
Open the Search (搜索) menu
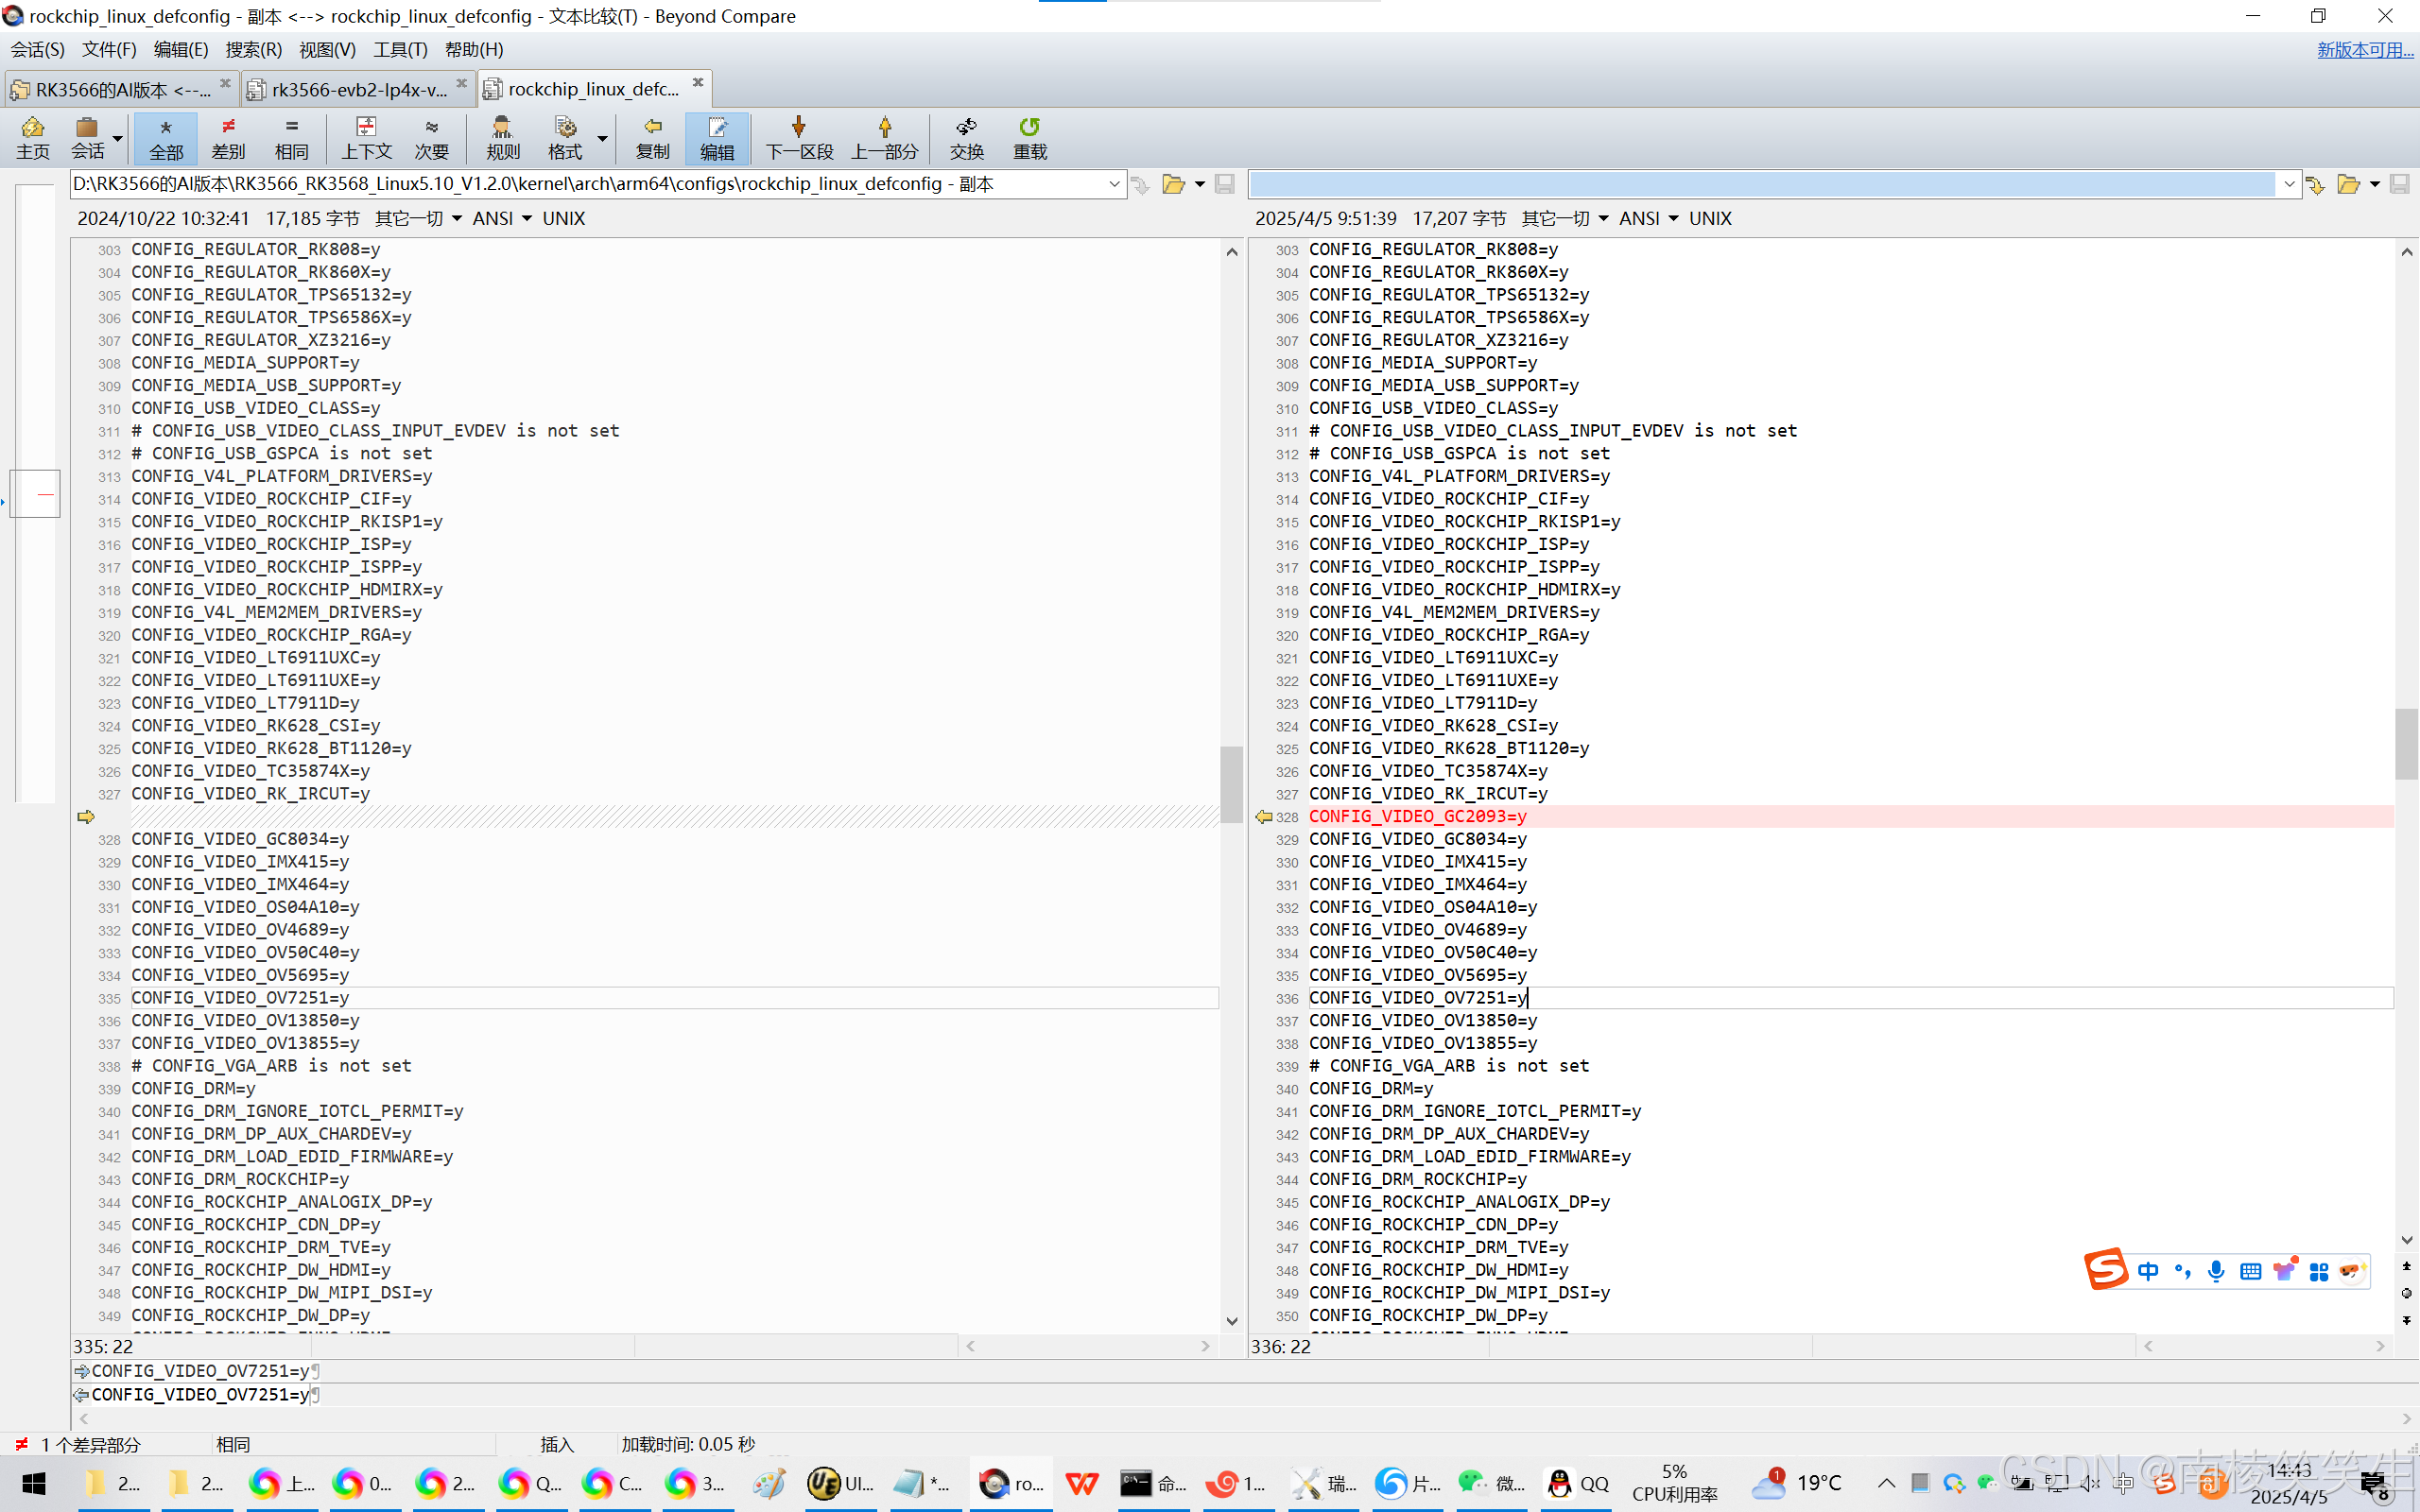click(x=253, y=49)
